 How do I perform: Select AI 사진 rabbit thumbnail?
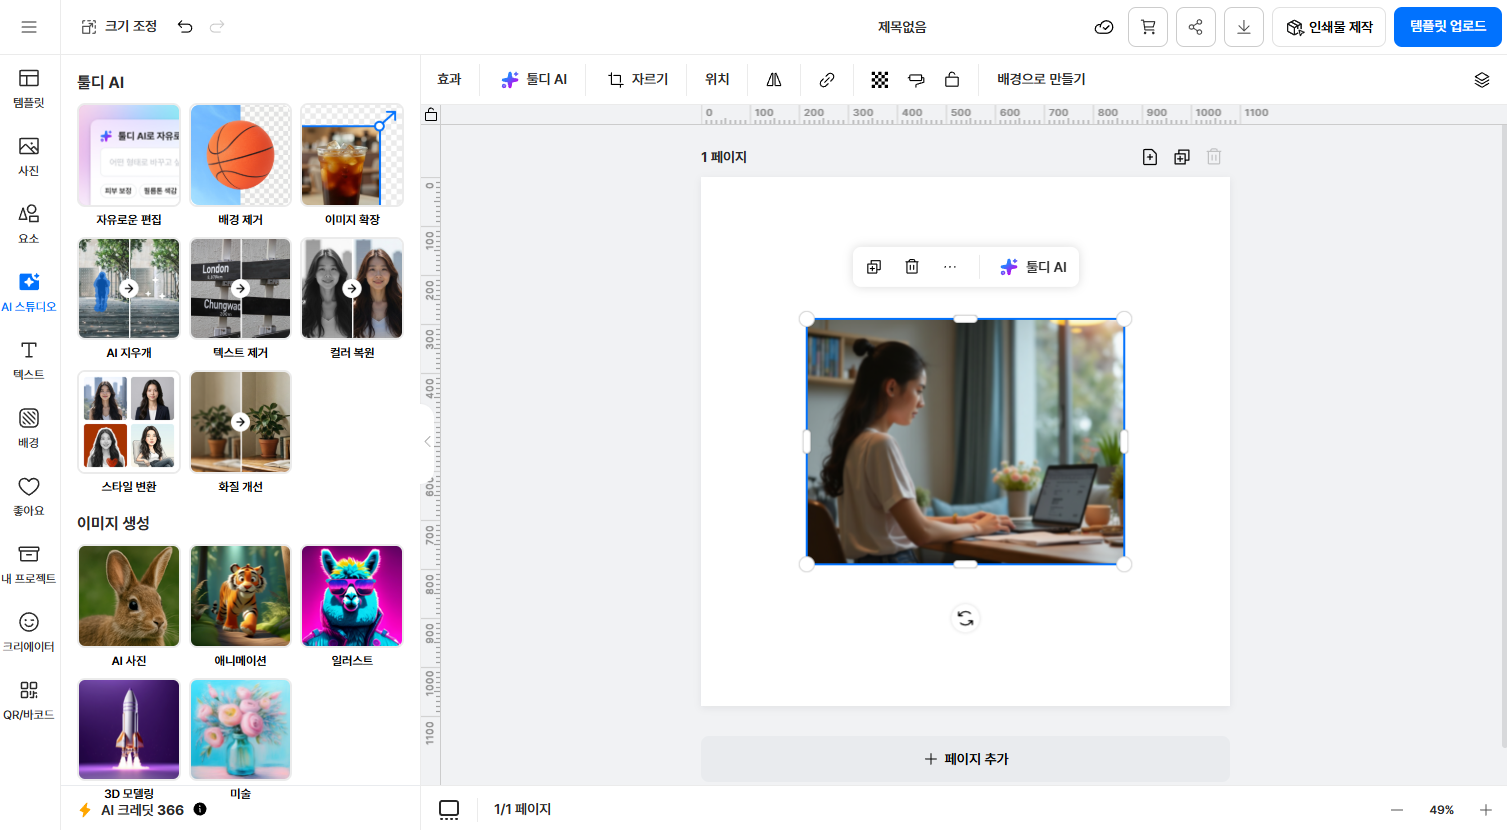point(129,596)
